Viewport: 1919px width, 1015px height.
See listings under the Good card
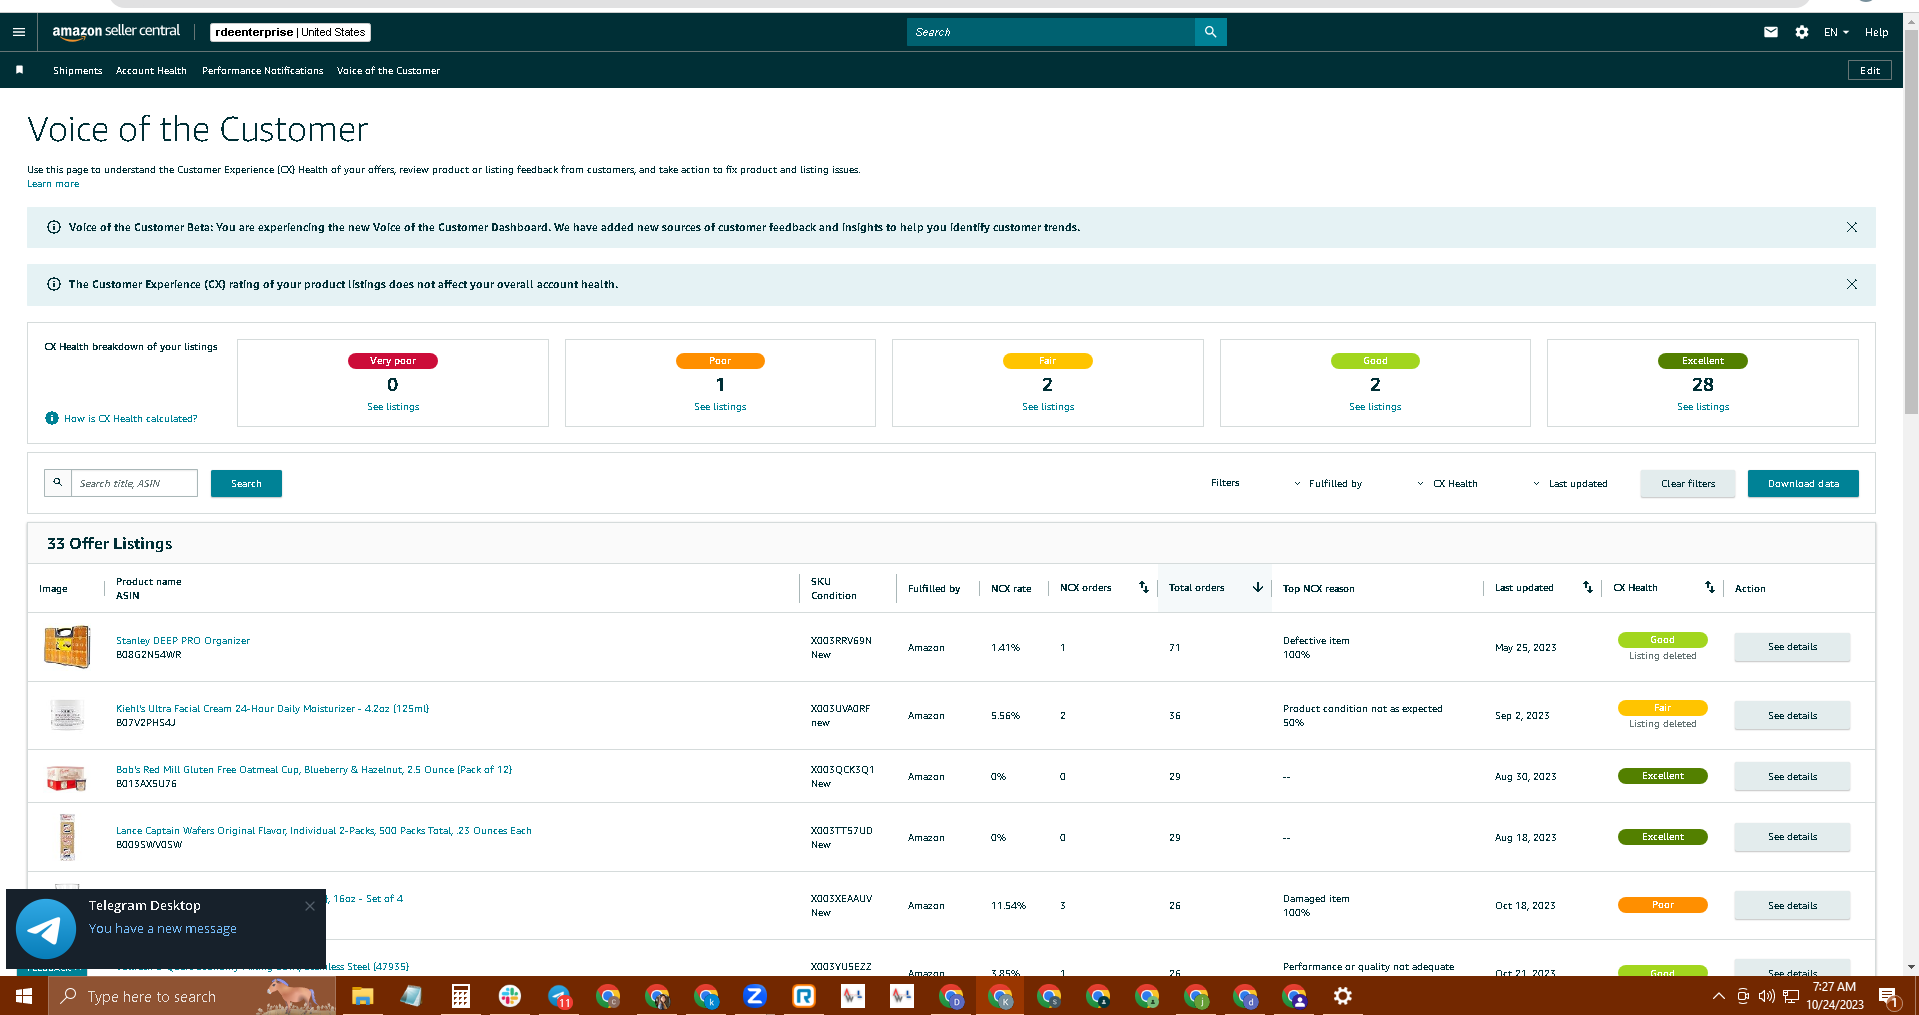click(1375, 407)
